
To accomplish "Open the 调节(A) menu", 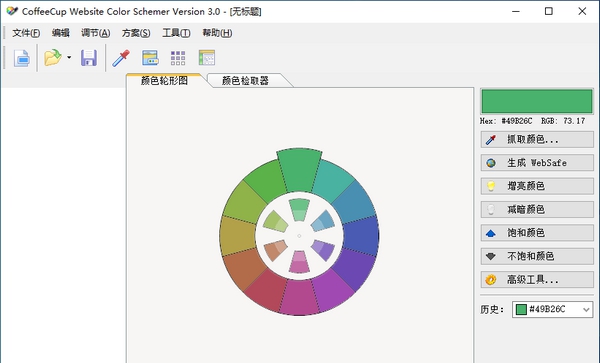I will point(95,33).
